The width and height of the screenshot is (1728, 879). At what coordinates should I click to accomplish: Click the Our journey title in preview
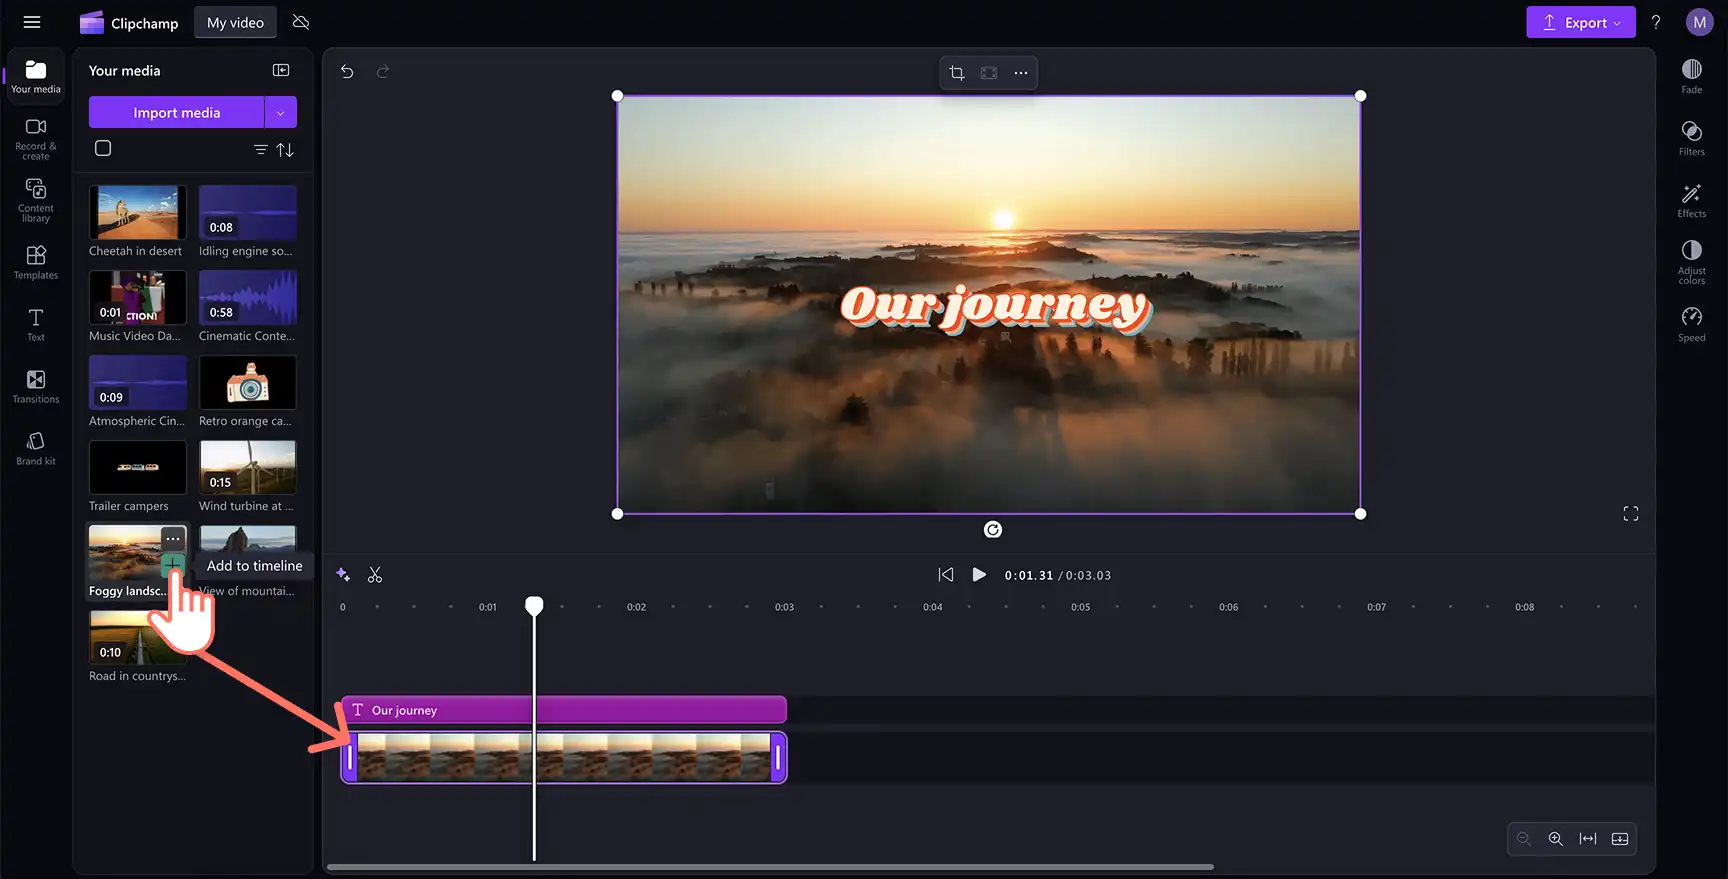tap(996, 307)
